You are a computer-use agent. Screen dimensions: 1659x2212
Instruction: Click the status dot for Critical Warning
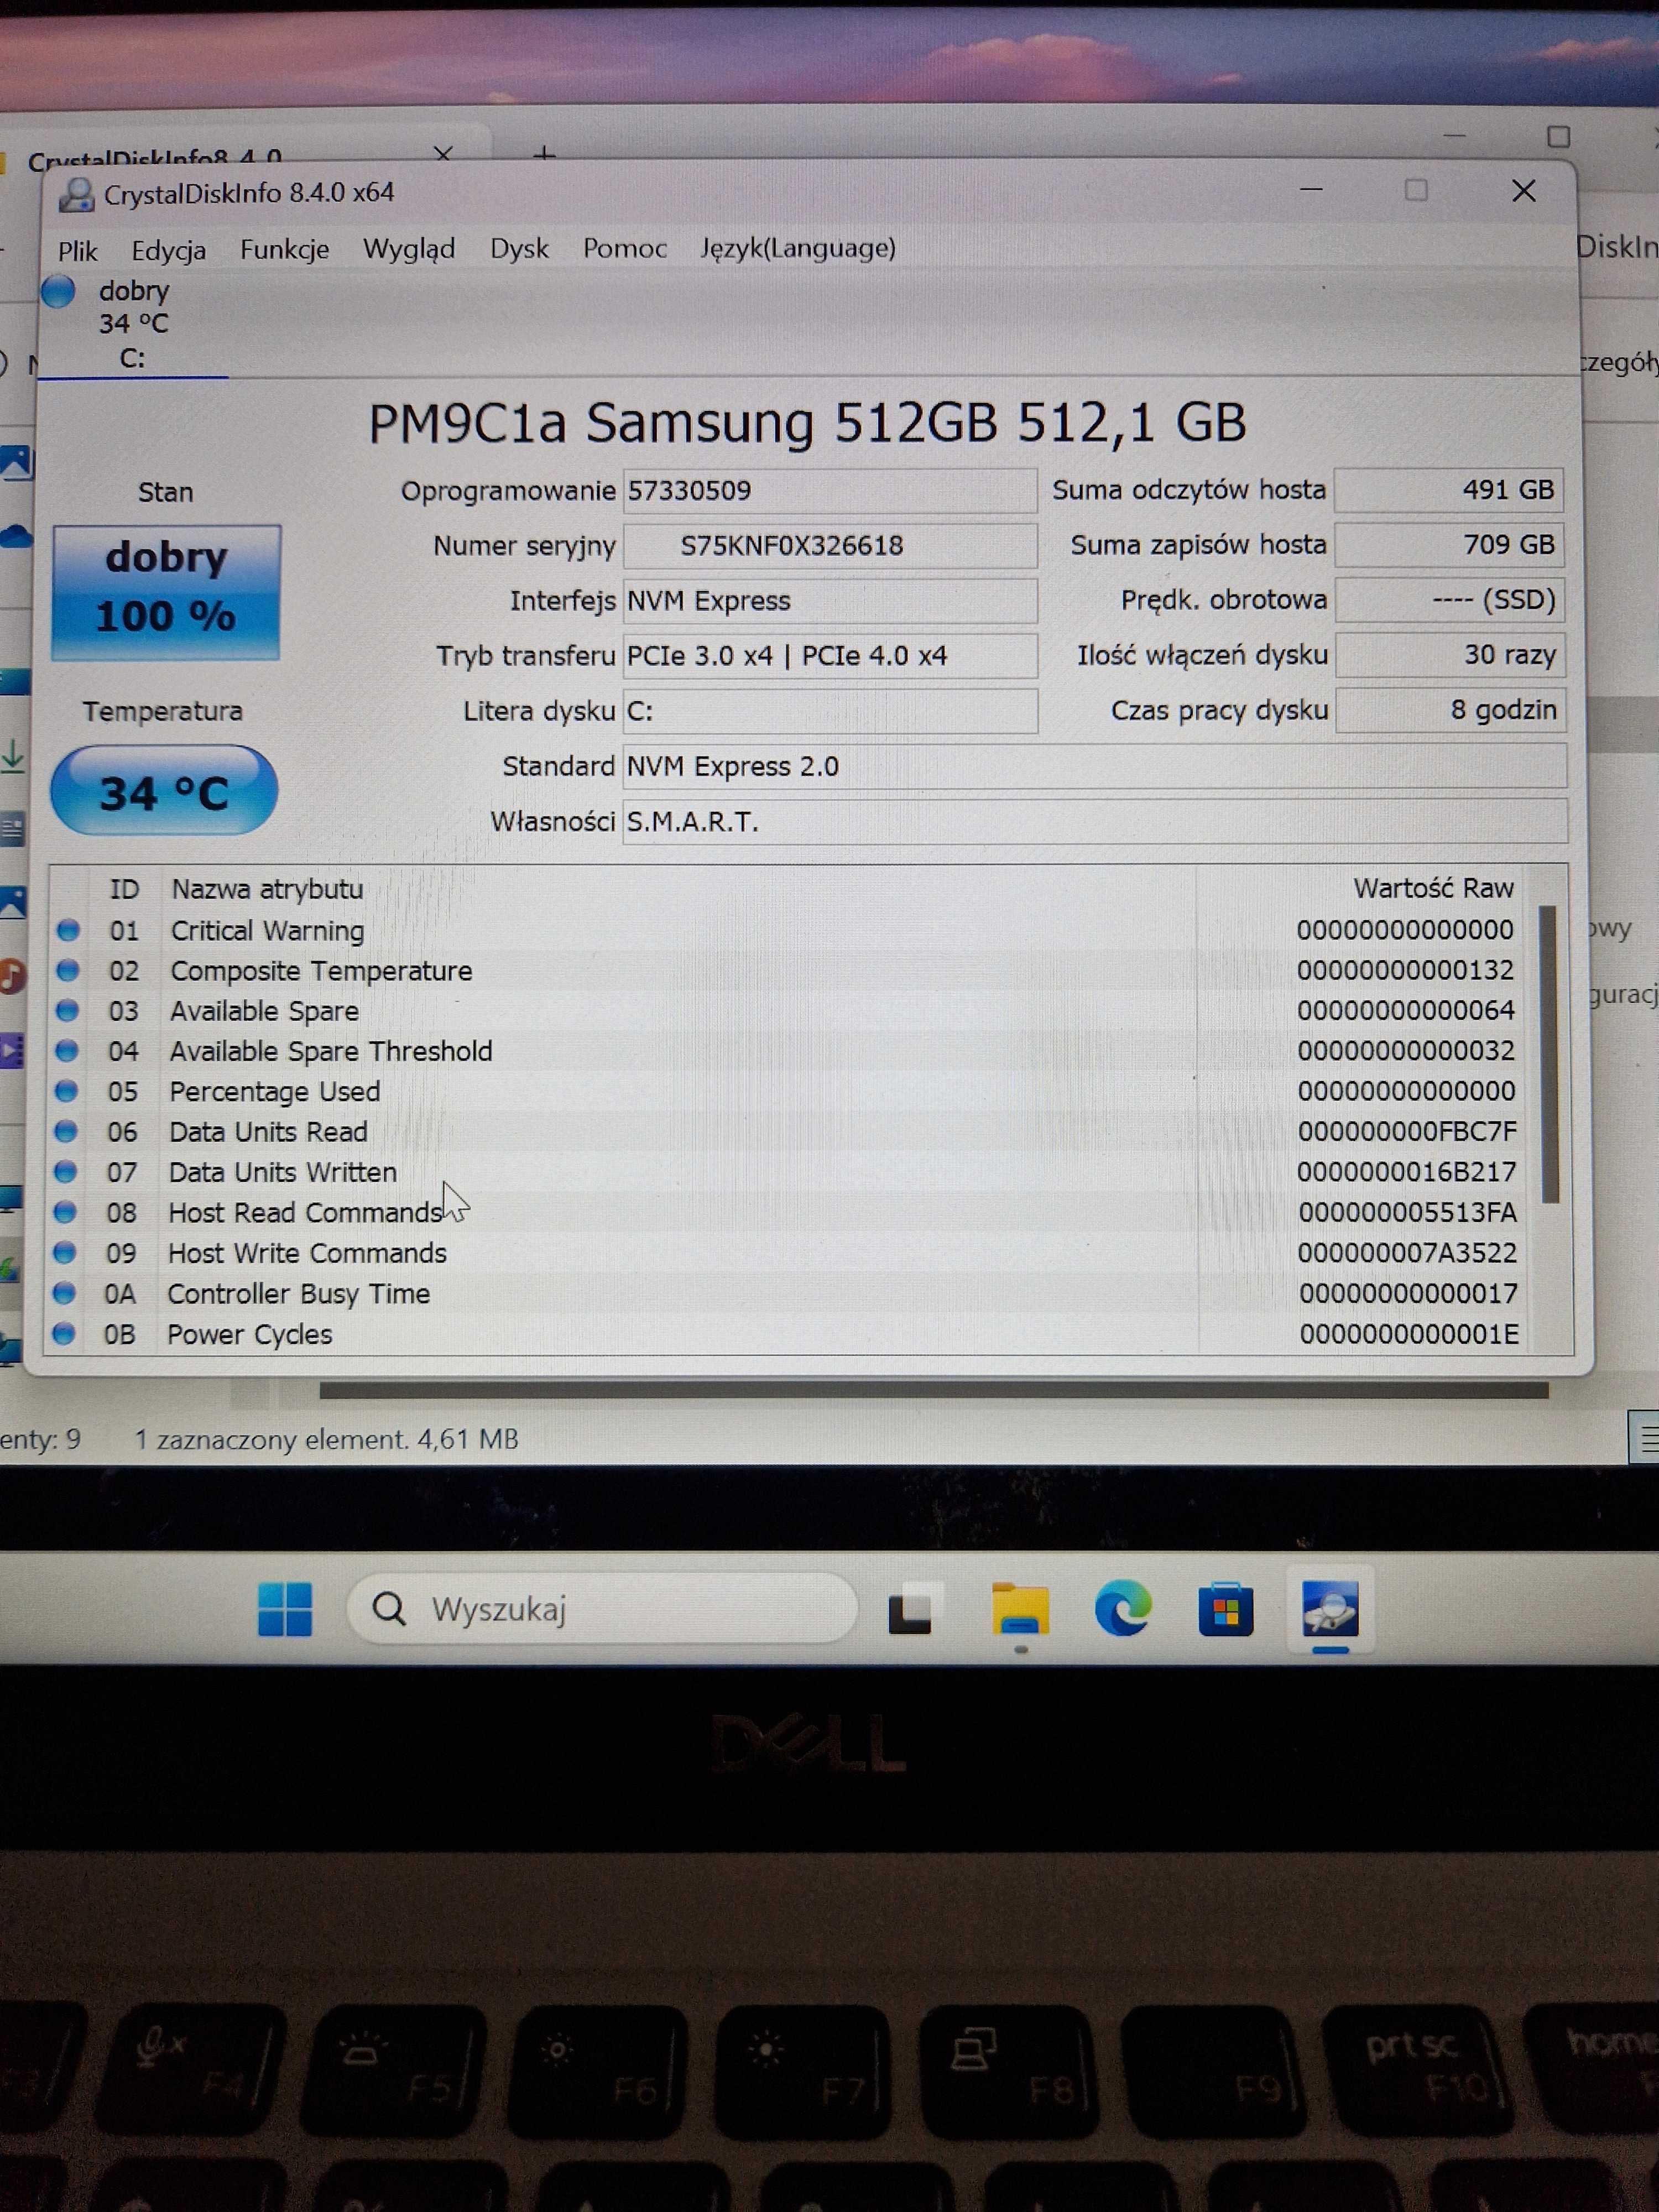click(x=68, y=930)
